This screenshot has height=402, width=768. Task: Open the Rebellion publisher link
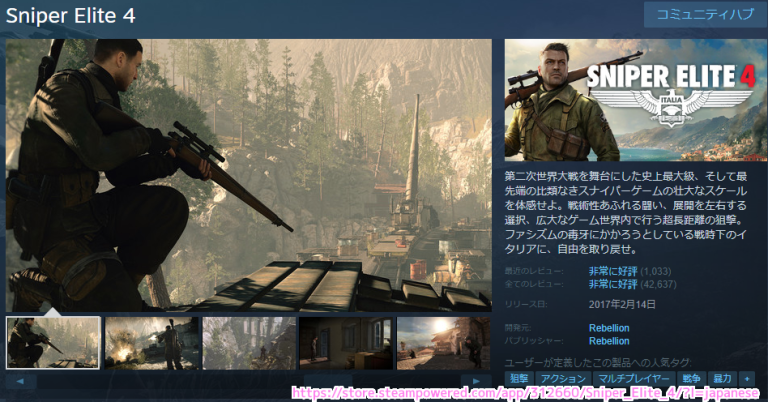tap(609, 341)
